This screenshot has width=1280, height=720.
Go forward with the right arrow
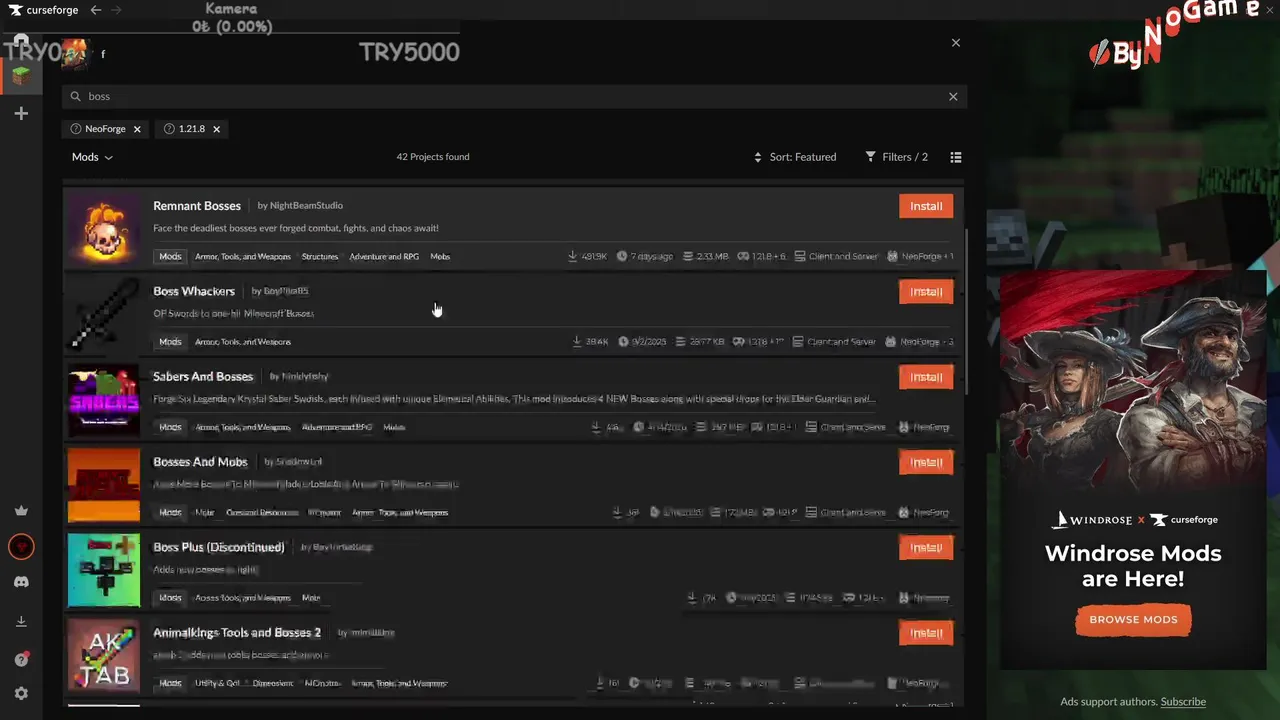pyautogui.click(x=116, y=10)
